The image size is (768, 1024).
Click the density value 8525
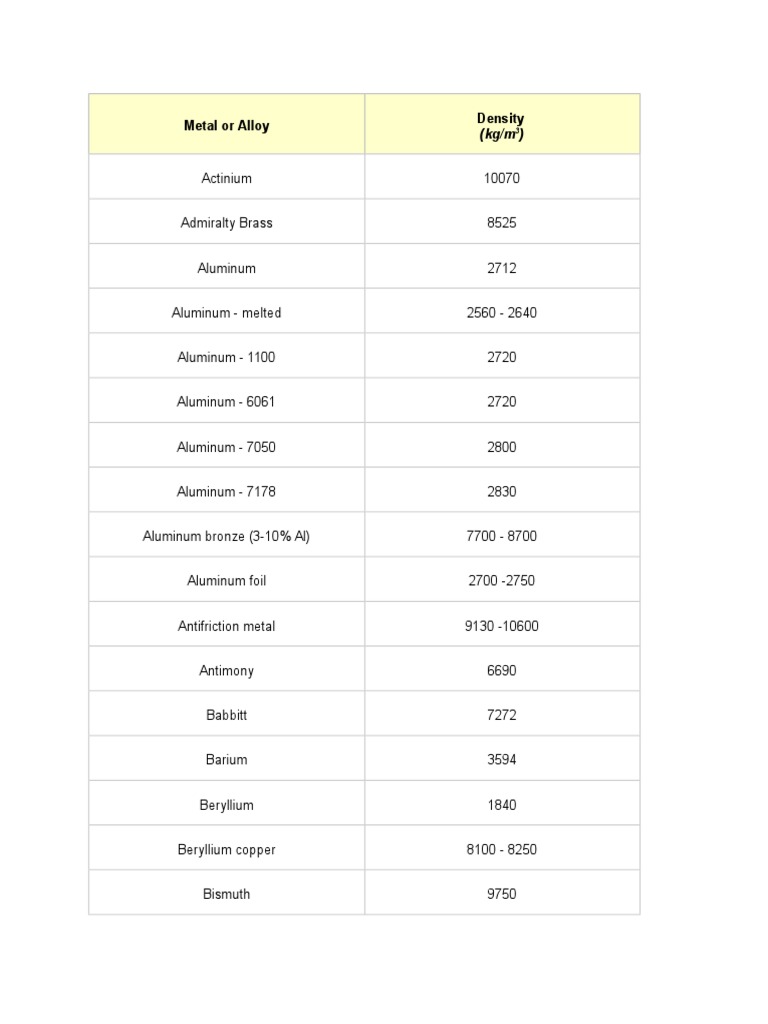pos(501,223)
